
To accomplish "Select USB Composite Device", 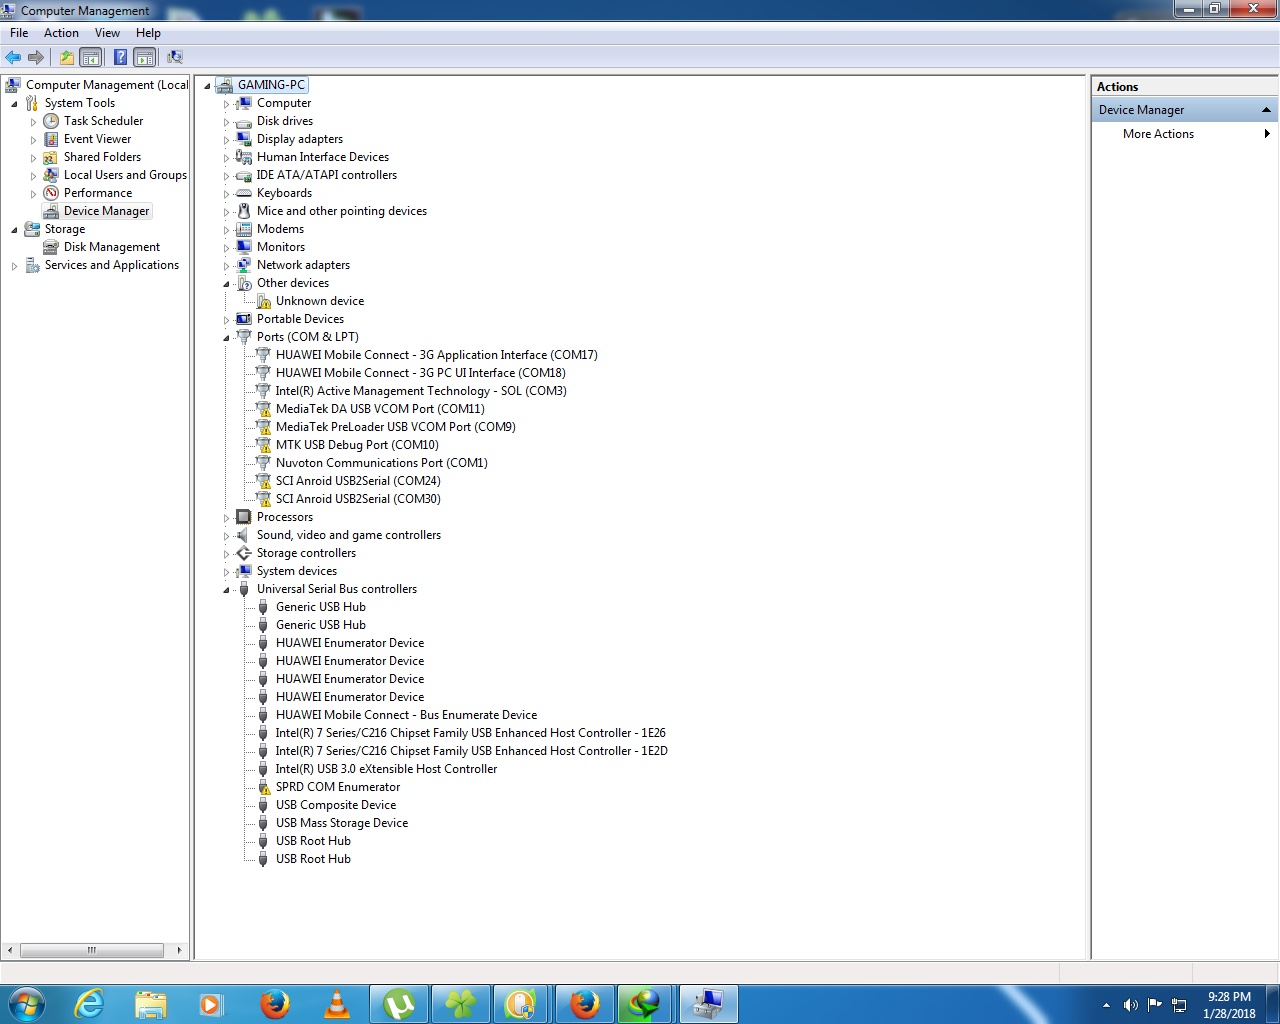I will (336, 805).
